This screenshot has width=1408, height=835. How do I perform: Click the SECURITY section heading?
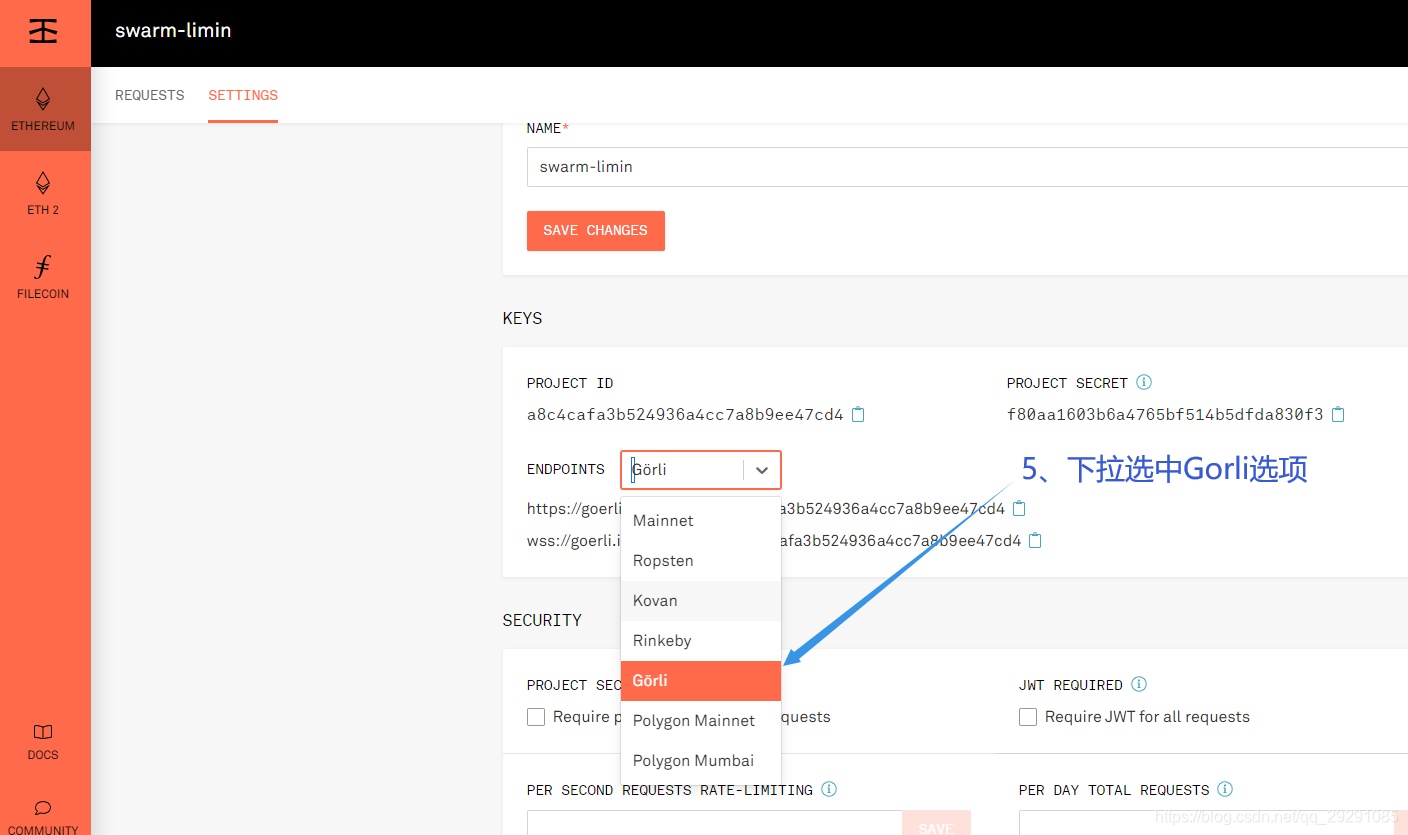point(542,620)
